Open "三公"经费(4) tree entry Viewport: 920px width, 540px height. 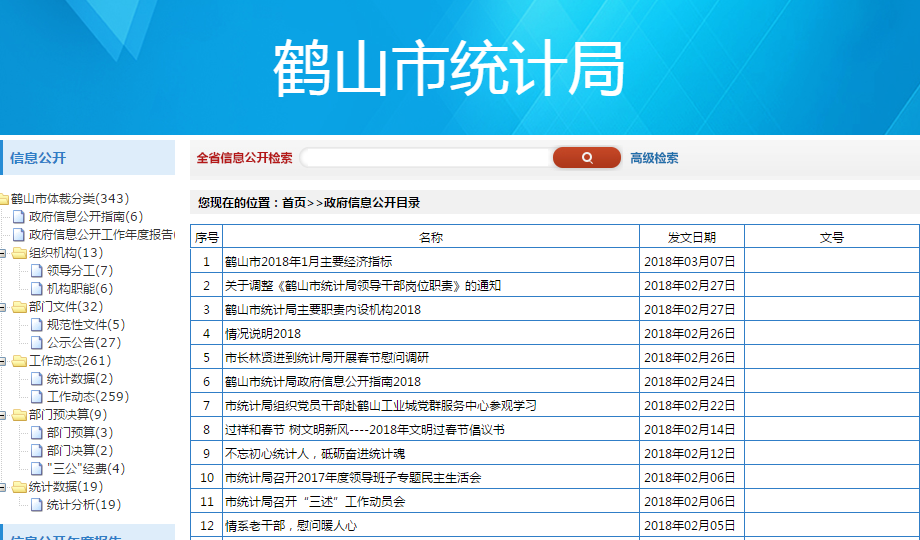tap(86, 469)
